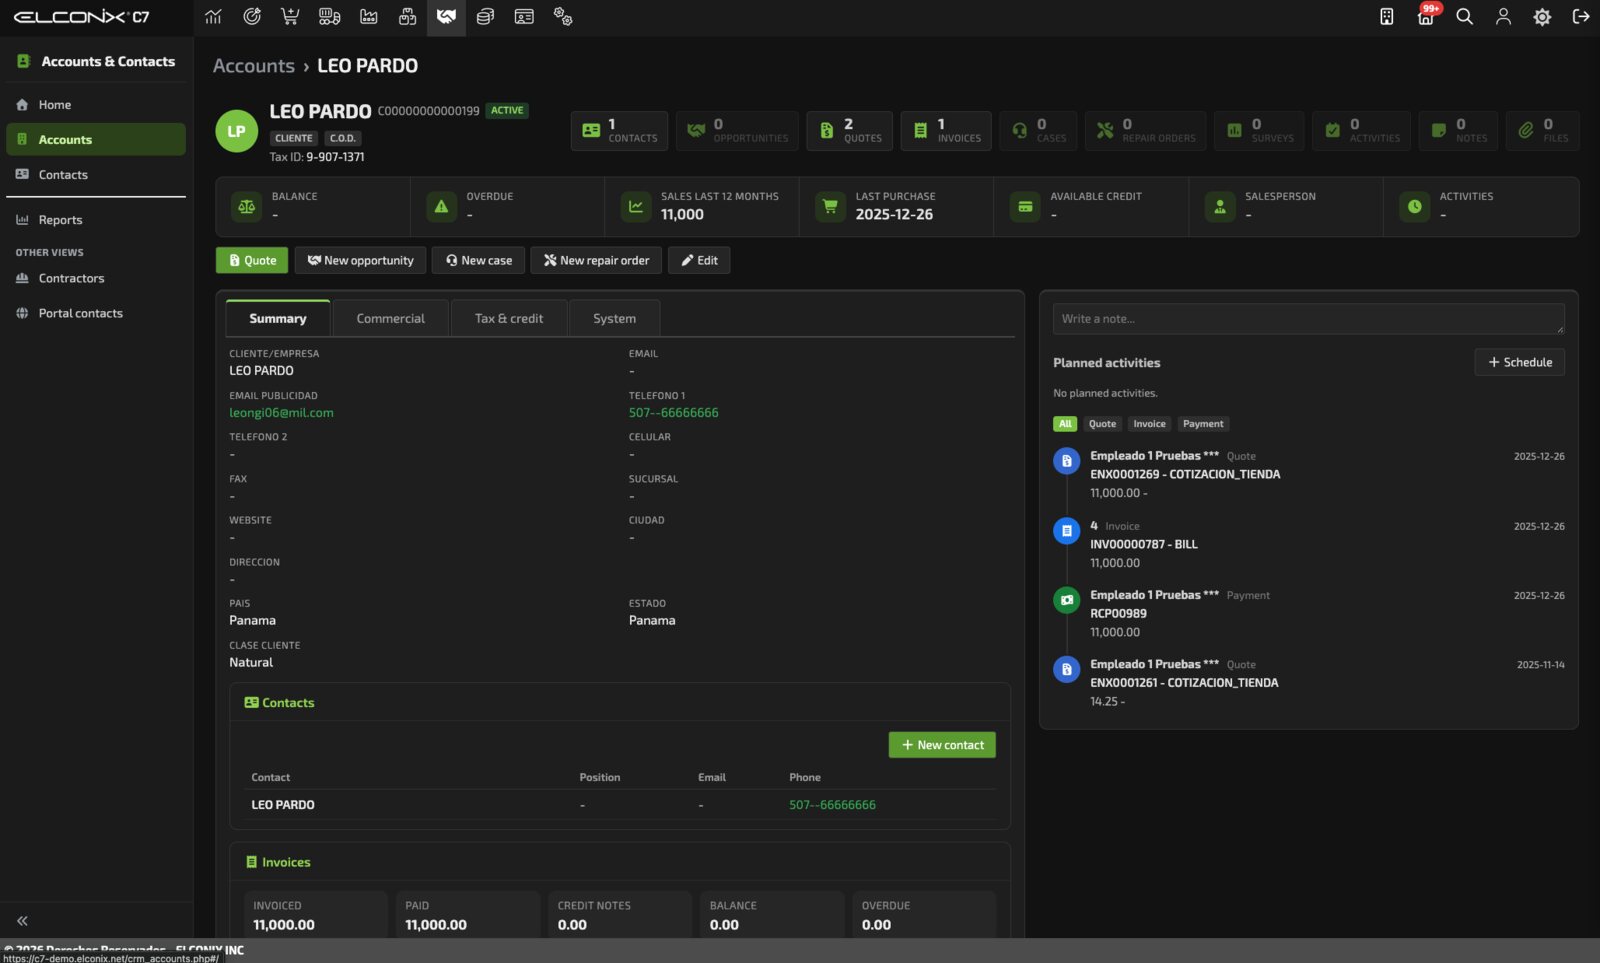
Task: Open the coins finance module icon
Action: click(x=485, y=17)
